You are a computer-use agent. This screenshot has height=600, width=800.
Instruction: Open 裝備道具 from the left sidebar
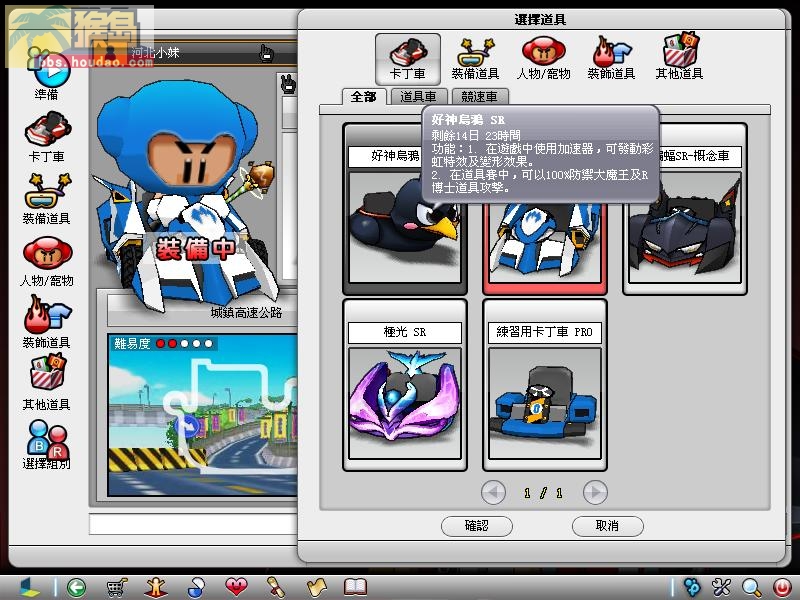[x=46, y=199]
